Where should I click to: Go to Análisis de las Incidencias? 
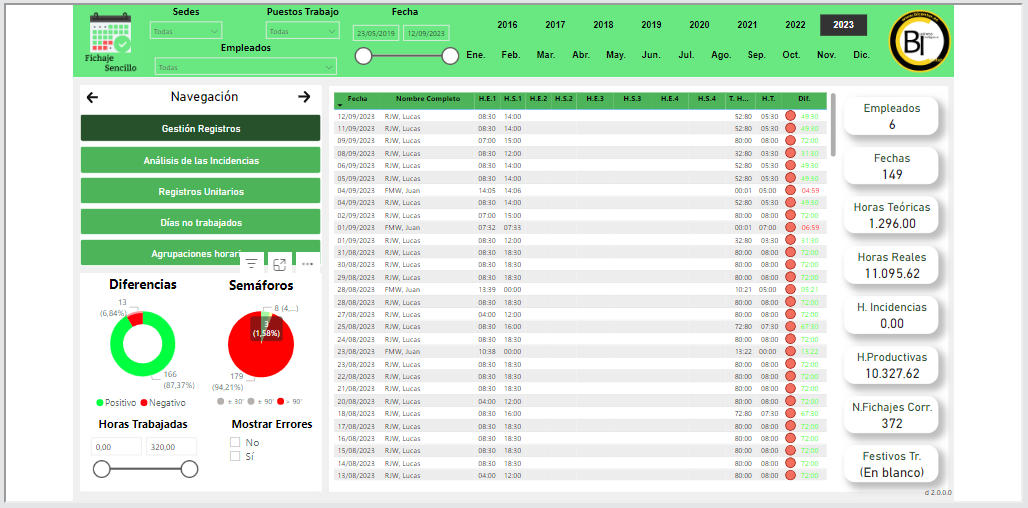click(x=200, y=160)
